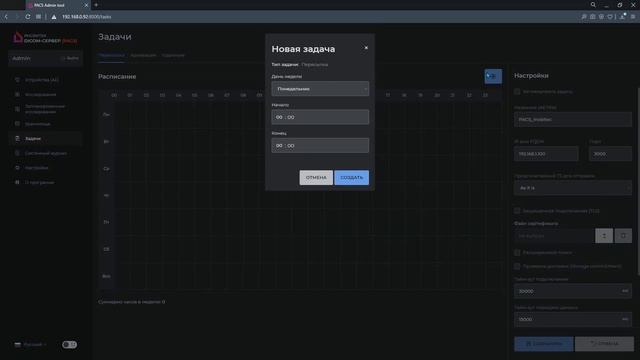Click the О программе sidebar icon
The height and width of the screenshot is (360, 640).
17,182
